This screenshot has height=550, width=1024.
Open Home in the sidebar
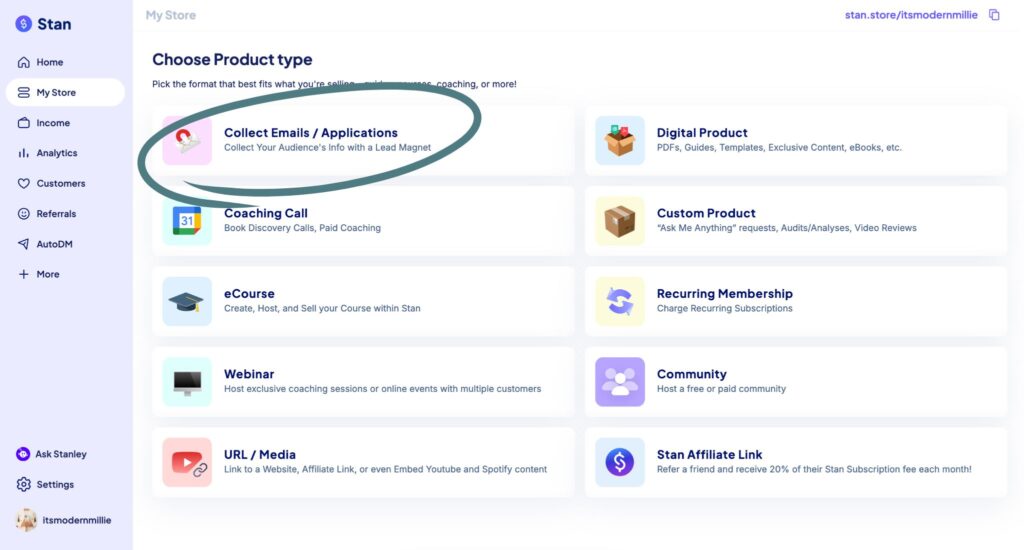click(x=49, y=62)
